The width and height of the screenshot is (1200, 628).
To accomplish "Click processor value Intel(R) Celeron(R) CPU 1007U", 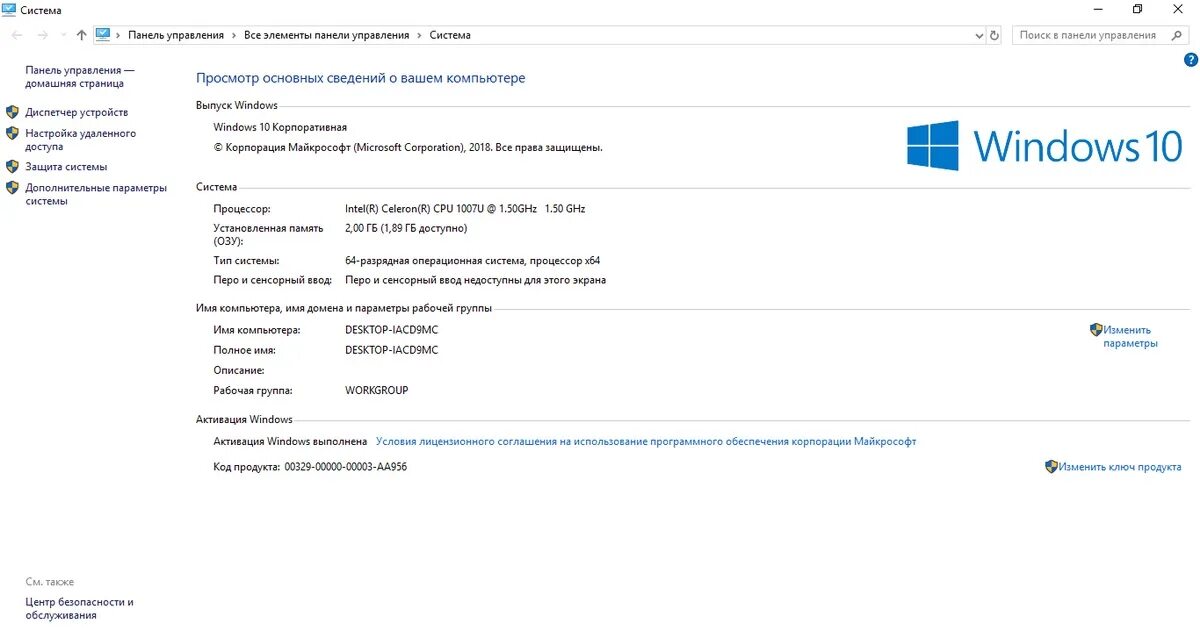I will click(x=465, y=209).
